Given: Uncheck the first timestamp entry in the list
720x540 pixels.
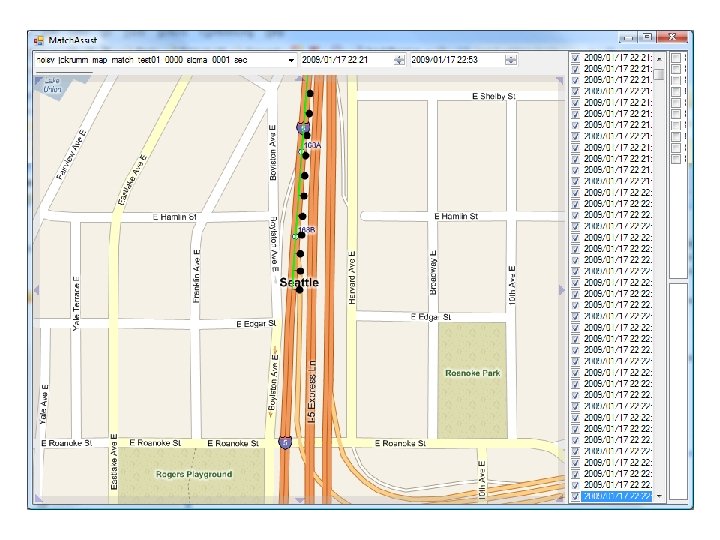Looking at the screenshot, I should point(575,58).
